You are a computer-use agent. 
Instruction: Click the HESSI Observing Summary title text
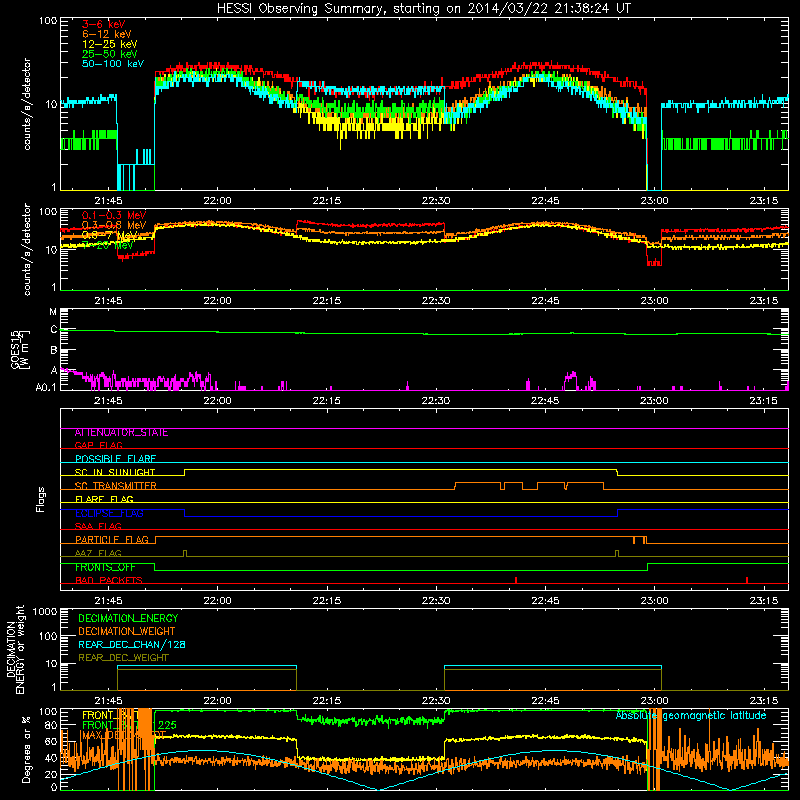click(x=424, y=8)
